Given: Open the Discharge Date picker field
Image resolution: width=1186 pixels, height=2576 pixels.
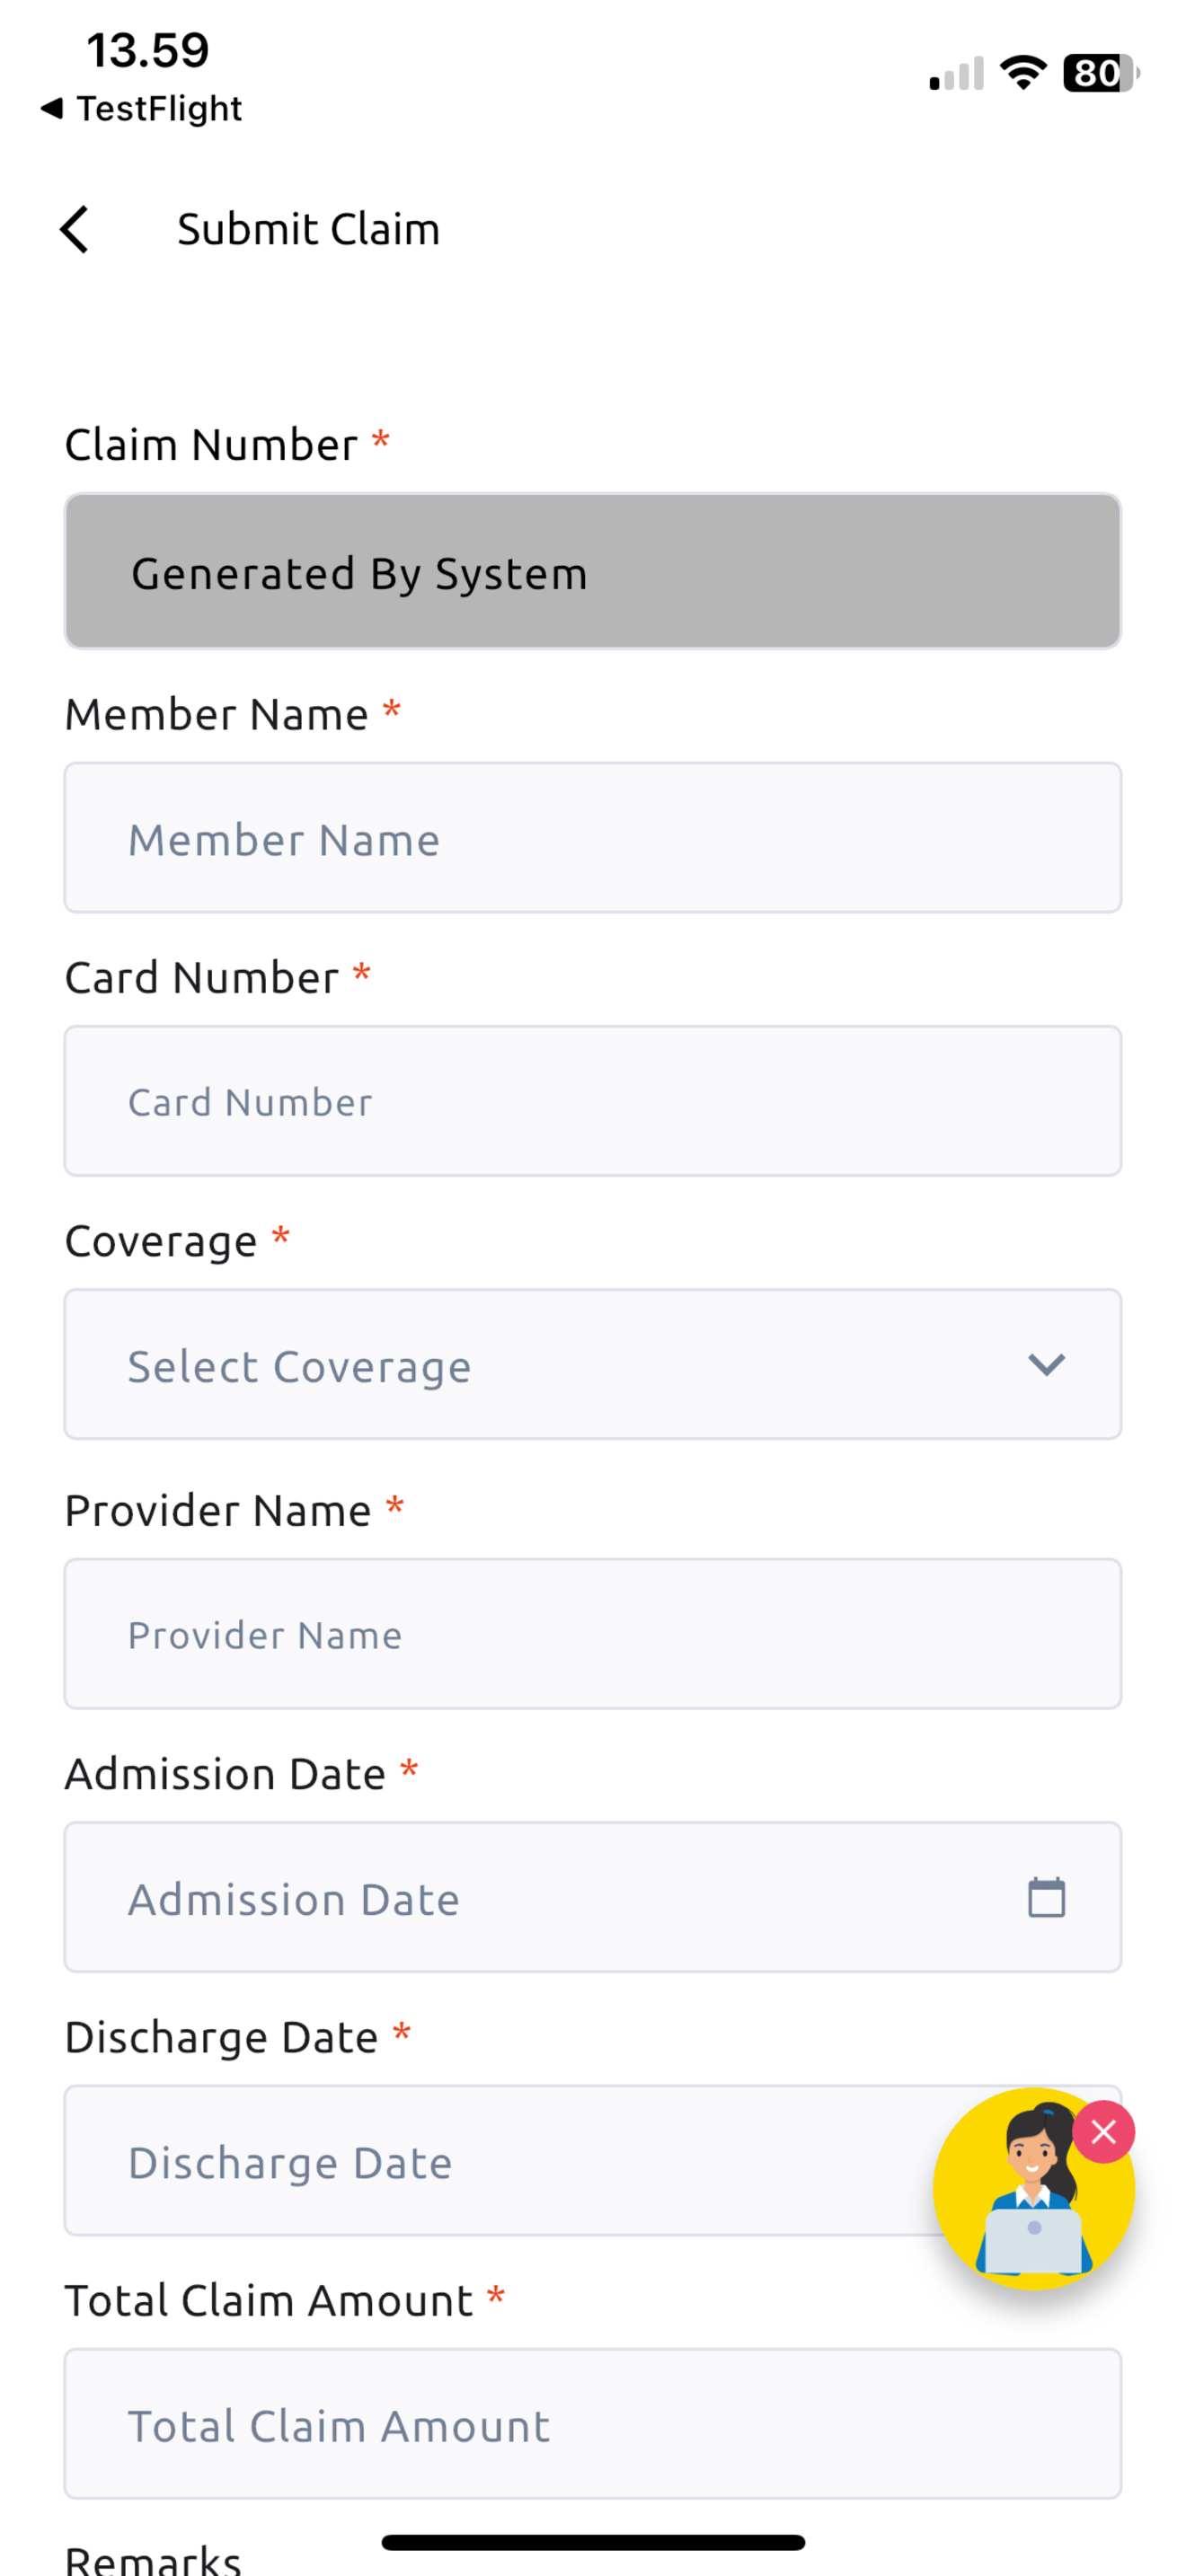Looking at the screenshot, I should pos(593,2160).
